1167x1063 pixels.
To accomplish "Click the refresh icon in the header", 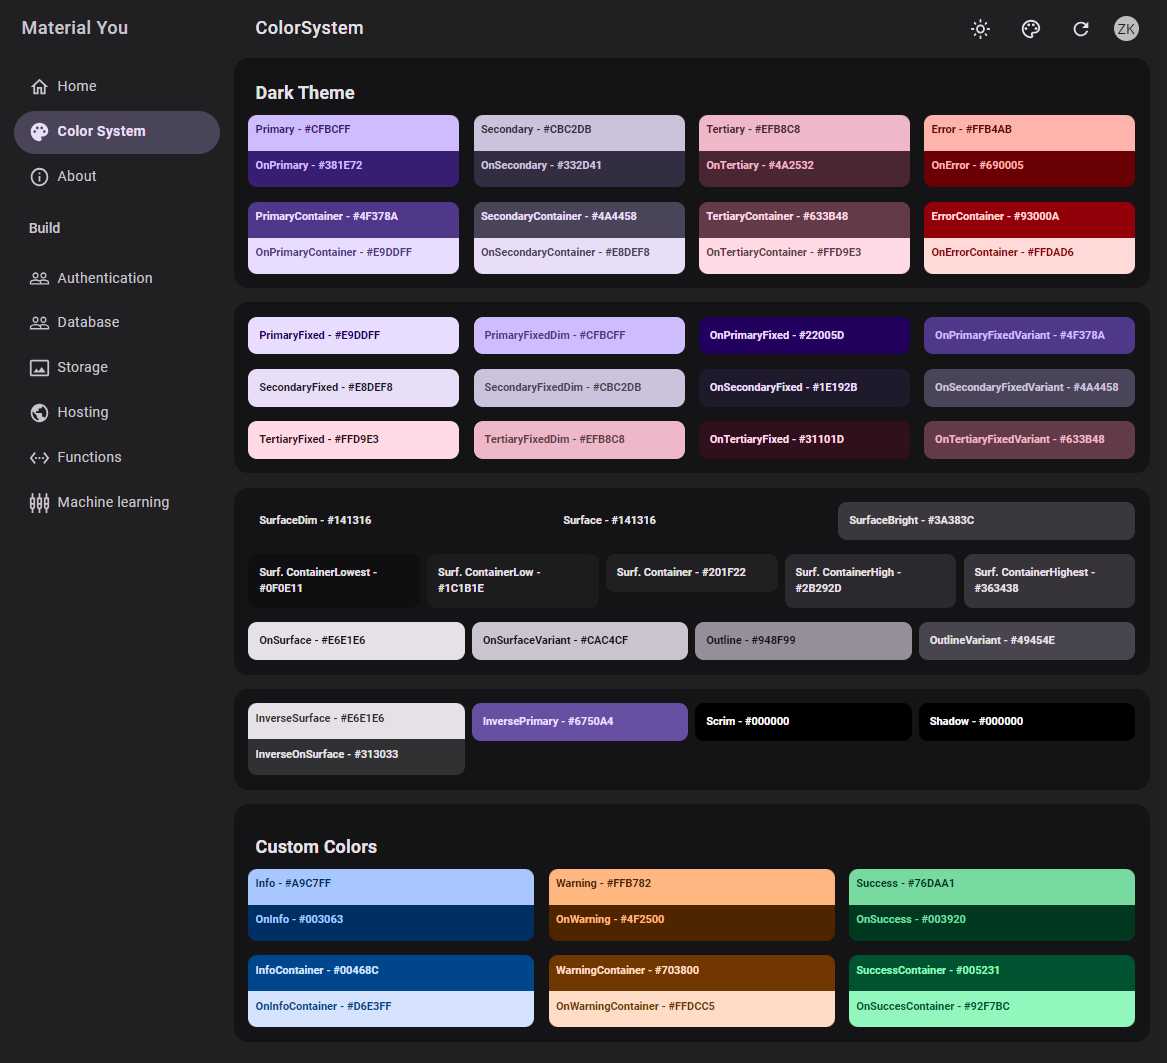I will (x=1081, y=29).
